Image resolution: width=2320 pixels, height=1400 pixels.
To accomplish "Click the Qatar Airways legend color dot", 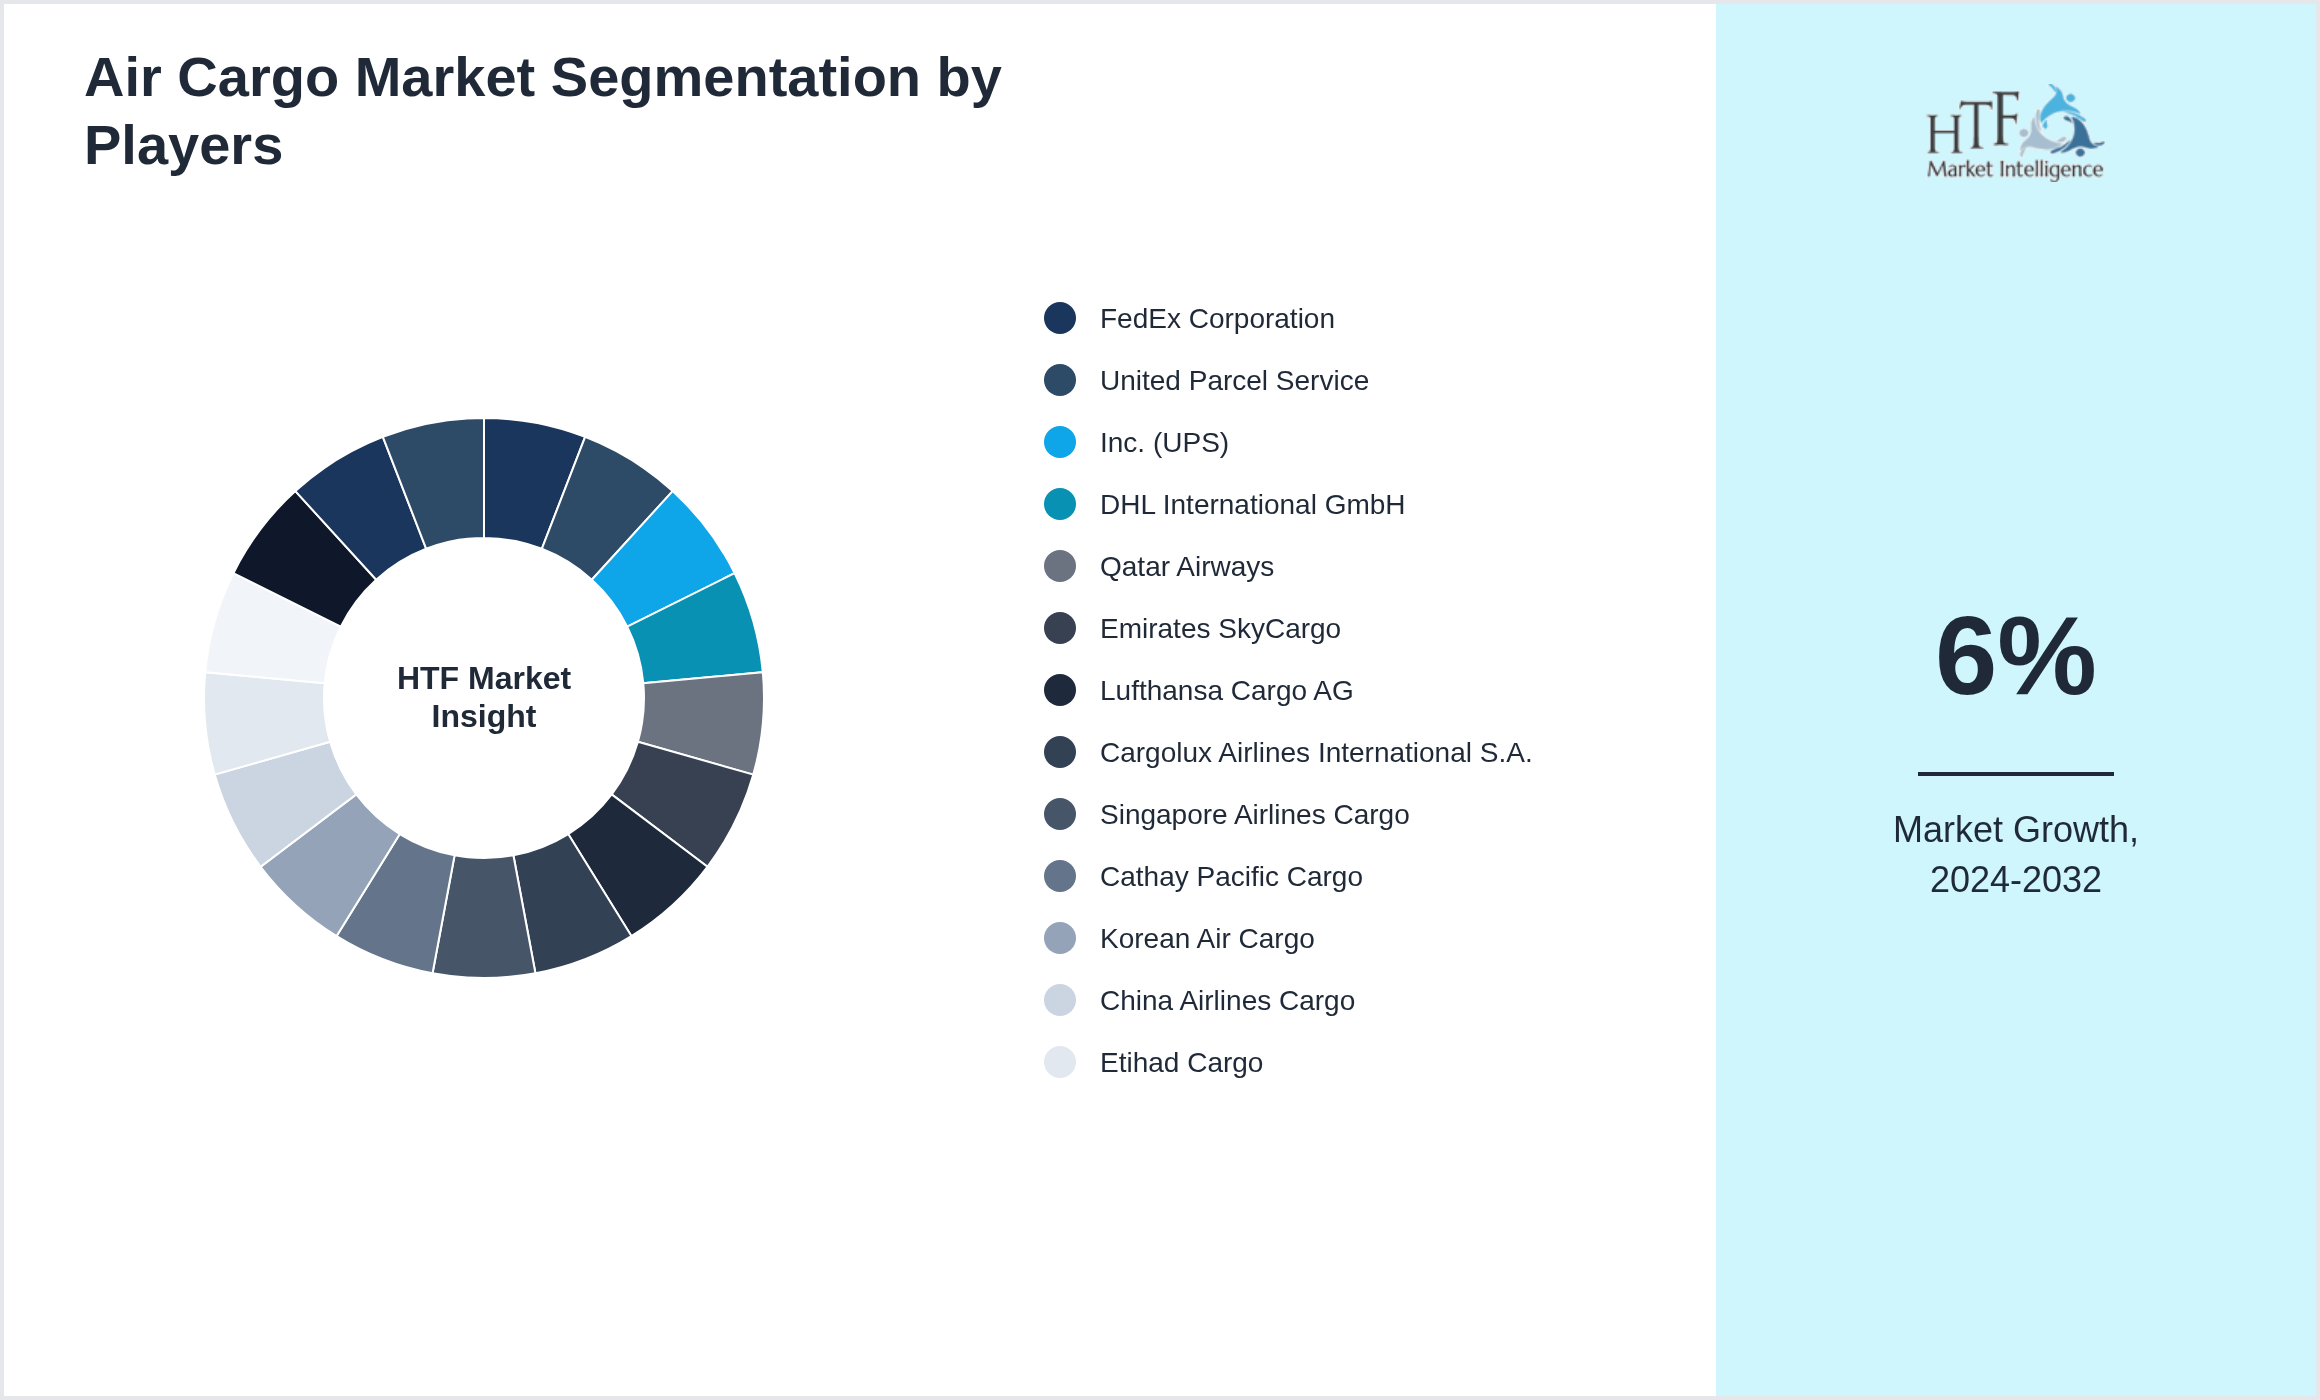I will (x=1060, y=566).
